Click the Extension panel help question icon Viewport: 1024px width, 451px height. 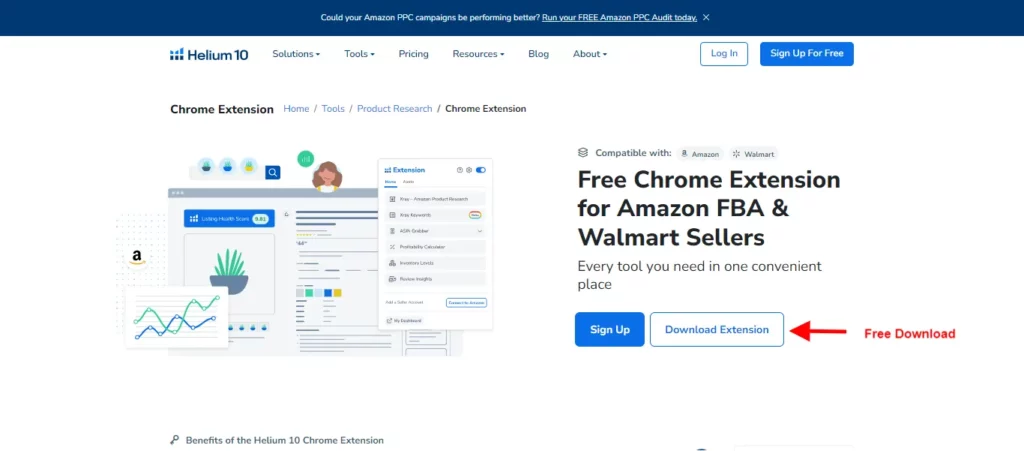pyautogui.click(x=460, y=170)
